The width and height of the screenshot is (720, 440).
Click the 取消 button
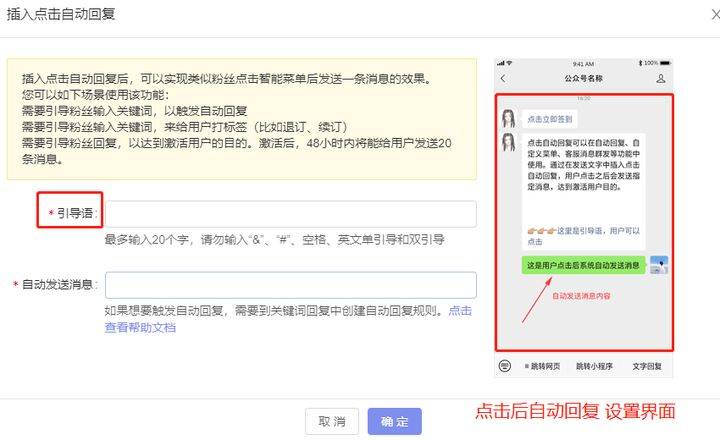pyautogui.click(x=332, y=421)
